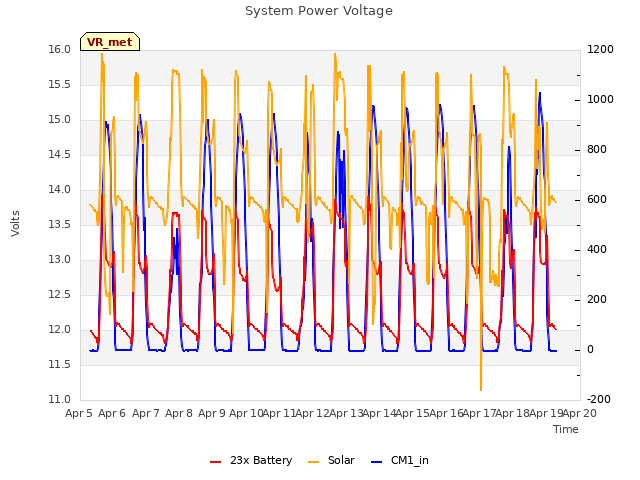Click the VR_met annotation label

(110, 42)
